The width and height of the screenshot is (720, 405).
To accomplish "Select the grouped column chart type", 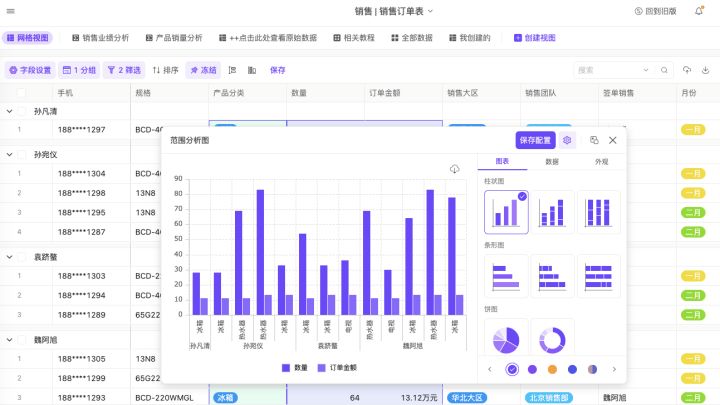I will pyautogui.click(x=506, y=212).
